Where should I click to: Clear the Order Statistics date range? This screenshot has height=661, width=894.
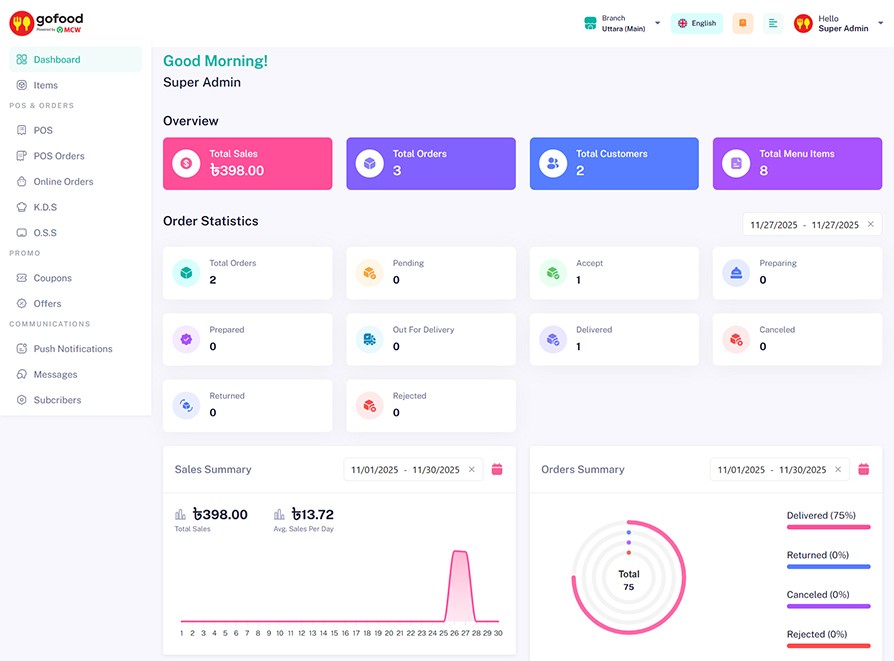[x=870, y=225]
